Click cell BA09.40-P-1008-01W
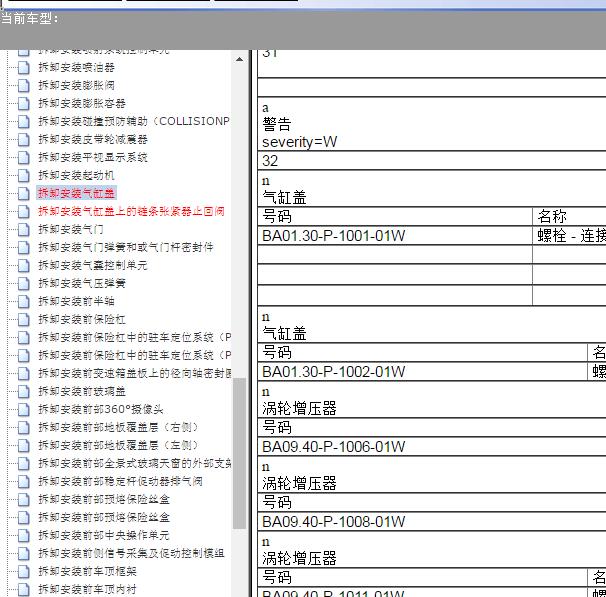 (432, 522)
